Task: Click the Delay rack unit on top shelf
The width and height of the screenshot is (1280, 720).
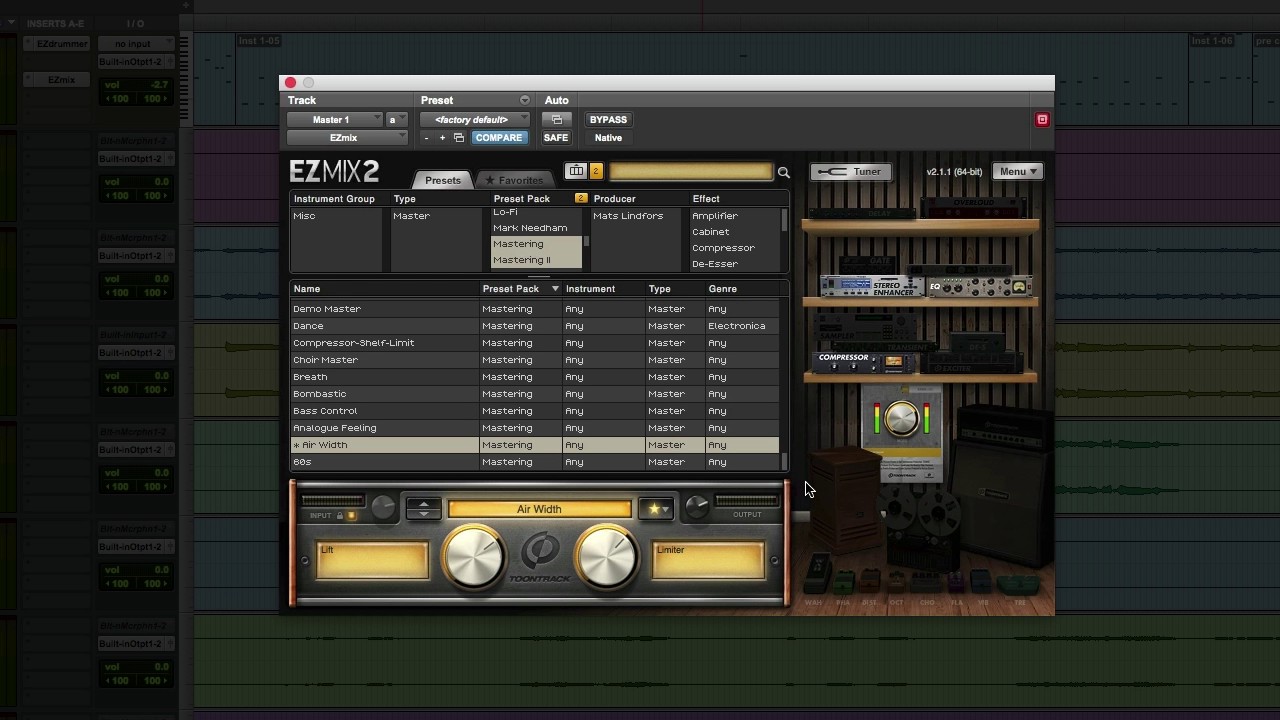Action: 862,212
